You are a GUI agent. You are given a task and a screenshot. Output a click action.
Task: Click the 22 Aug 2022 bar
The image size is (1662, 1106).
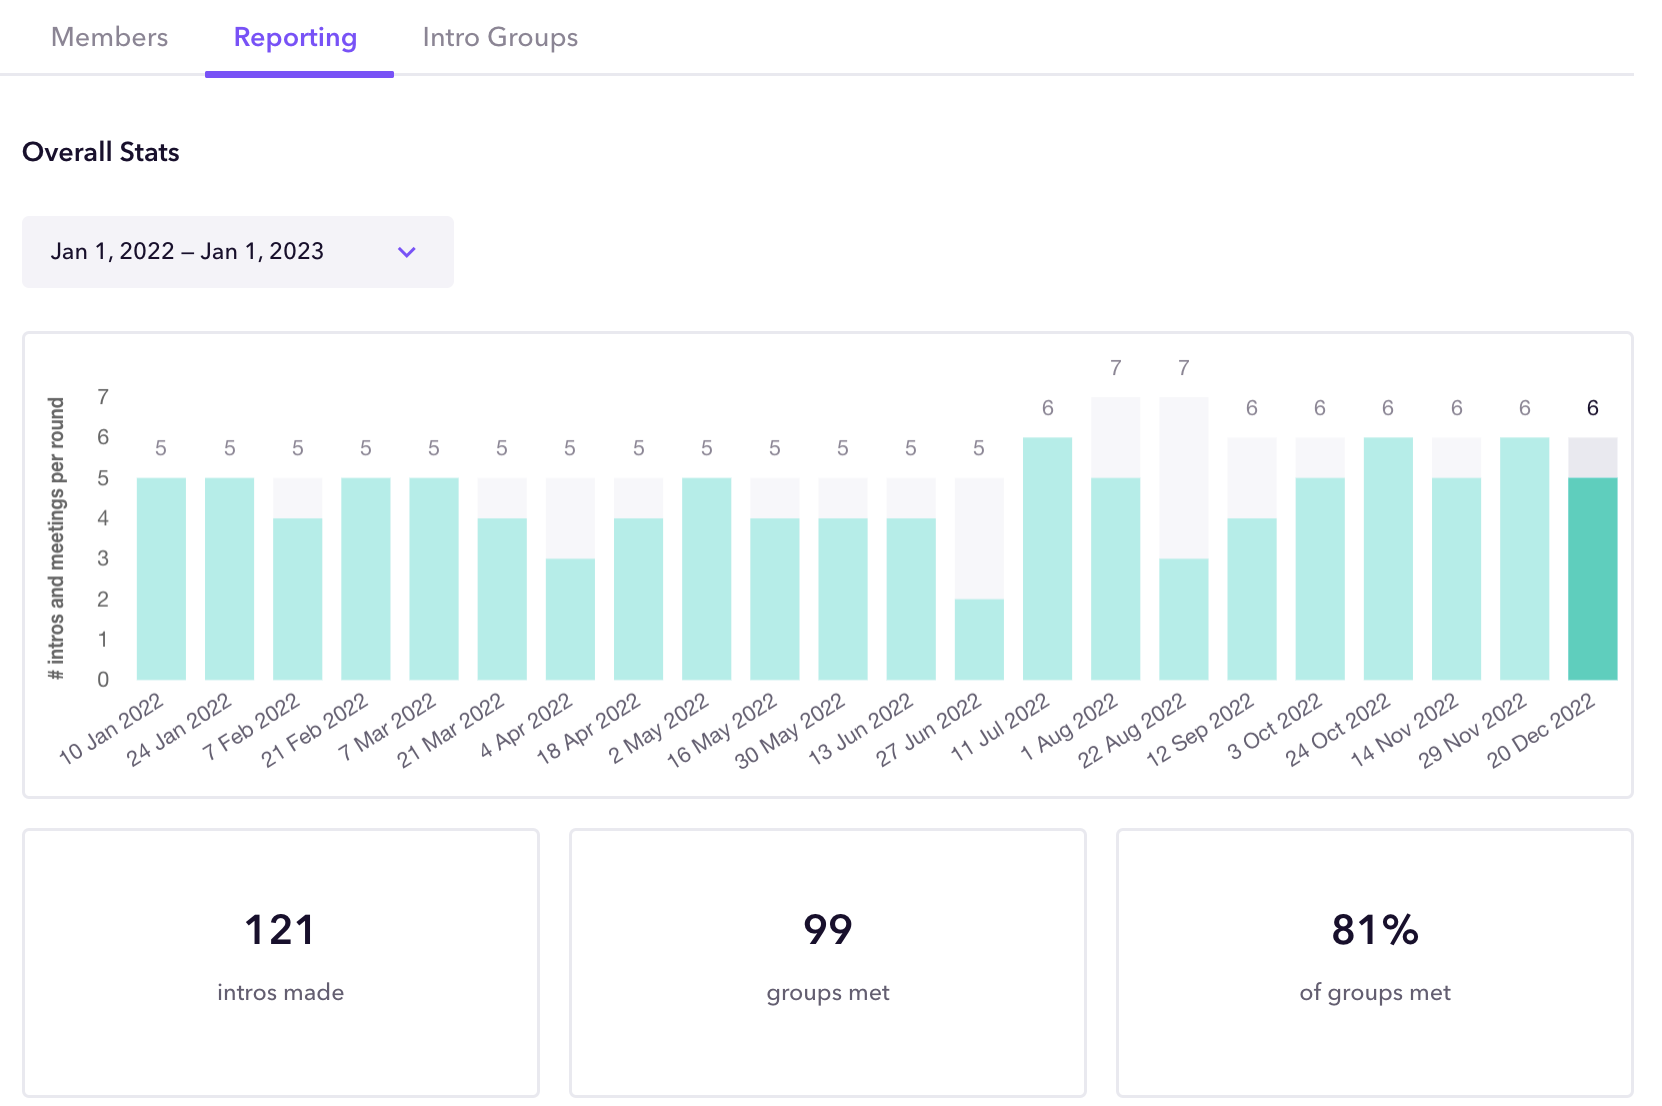(1184, 539)
